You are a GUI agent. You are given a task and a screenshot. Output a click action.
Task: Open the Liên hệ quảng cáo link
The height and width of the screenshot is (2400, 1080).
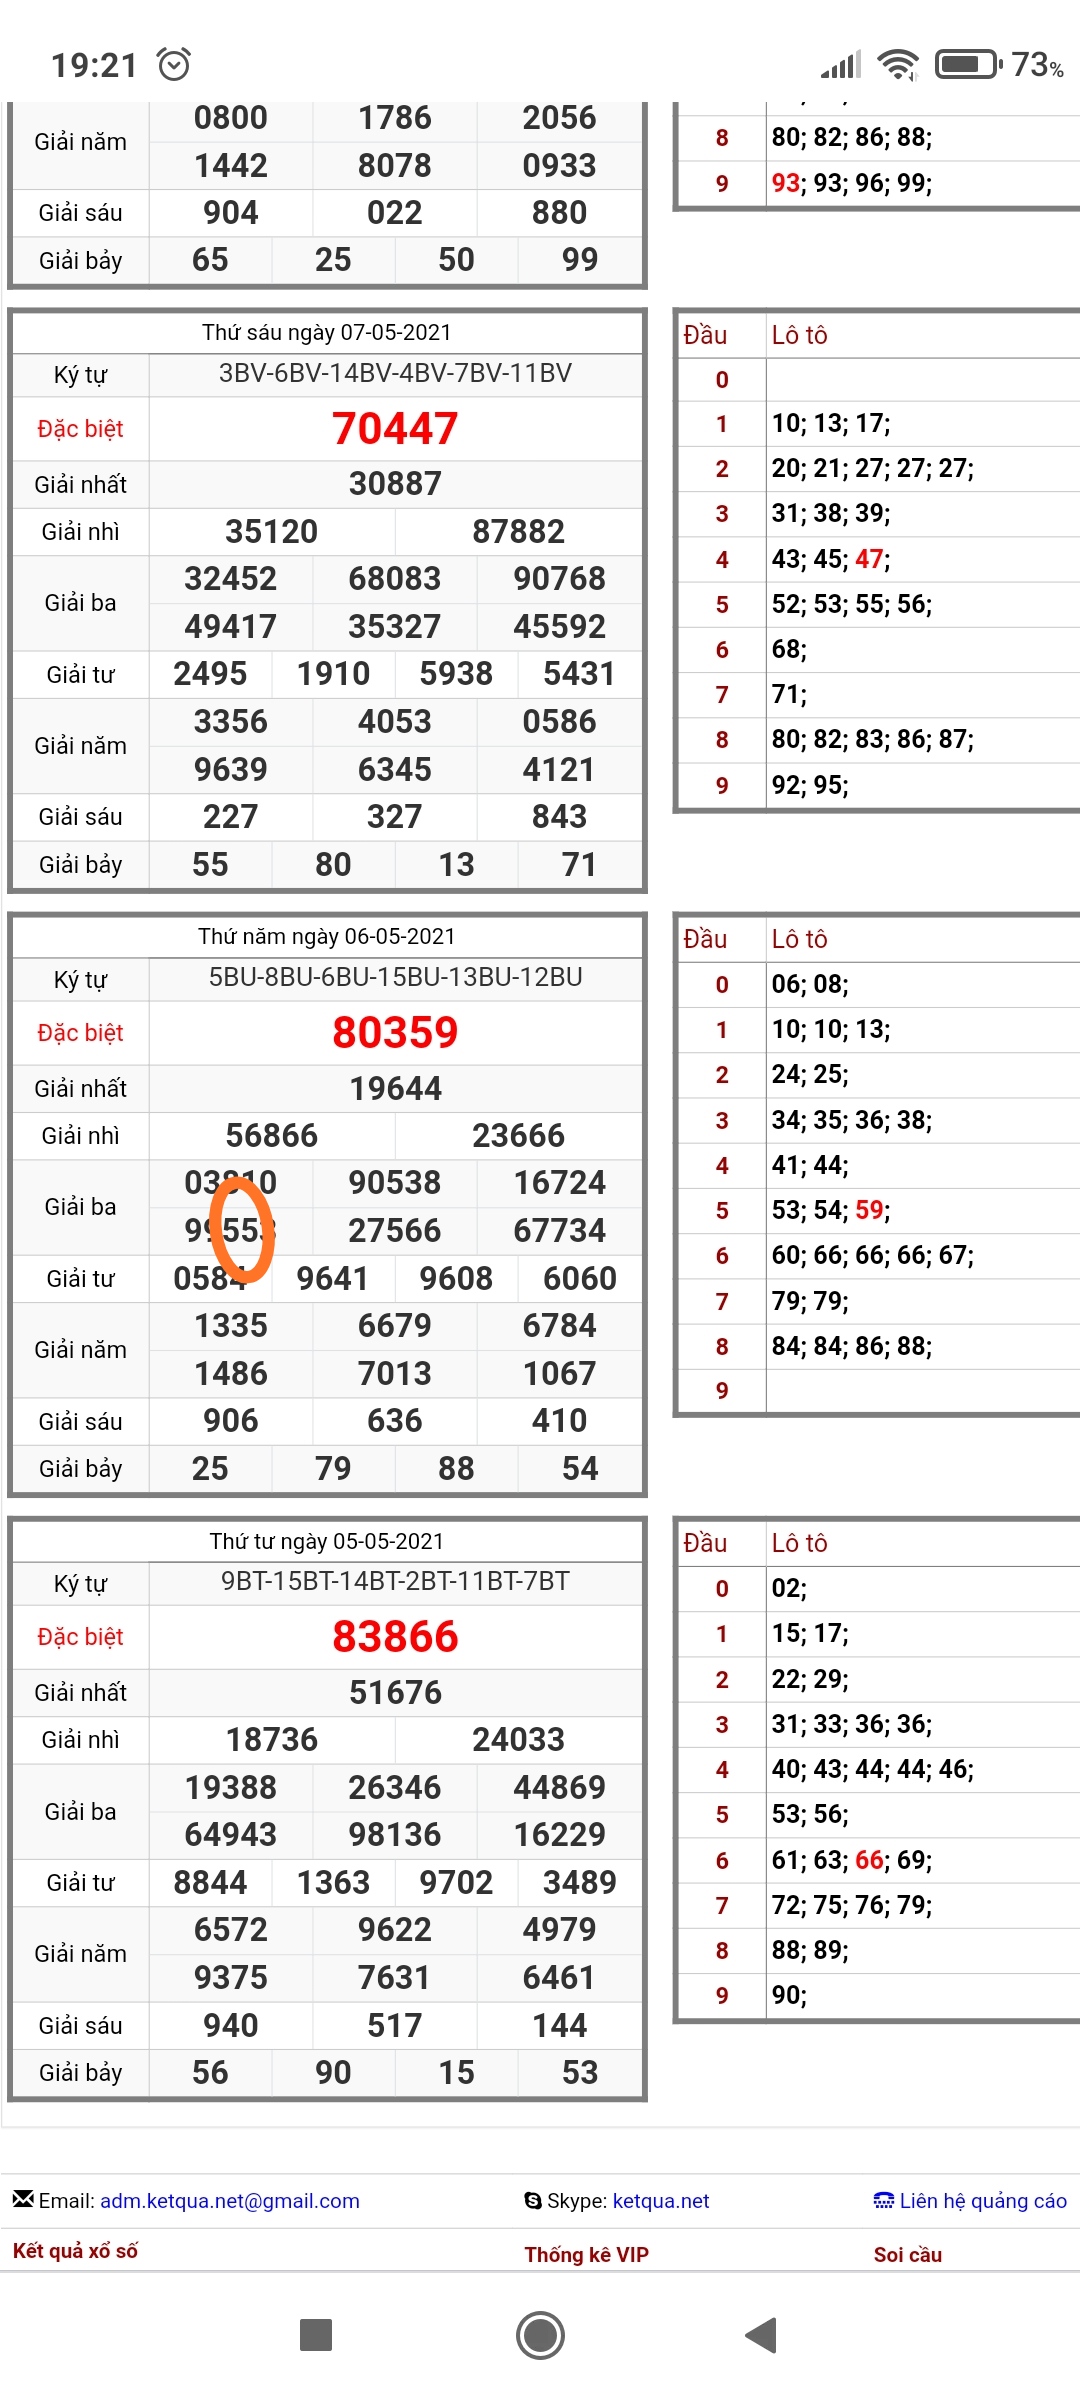click(x=983, y=2201)
